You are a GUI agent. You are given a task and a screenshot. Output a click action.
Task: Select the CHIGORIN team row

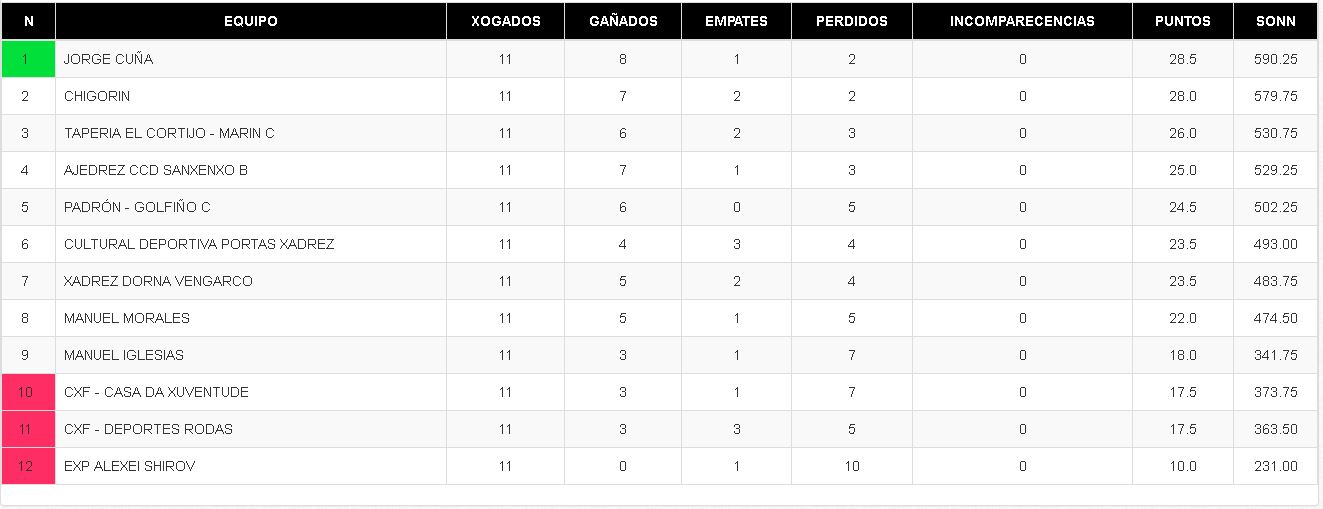659,96
